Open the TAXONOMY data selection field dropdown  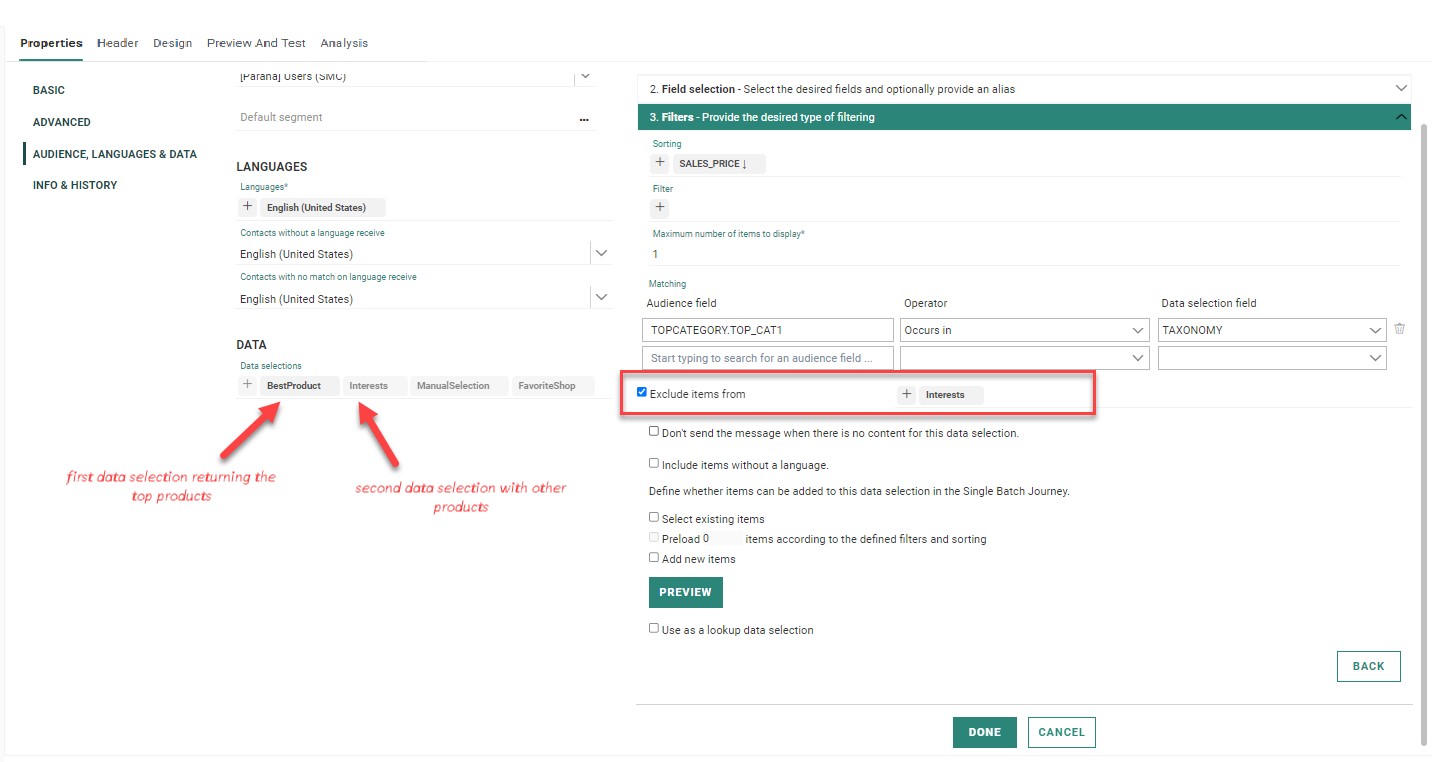pos(1272,330)
